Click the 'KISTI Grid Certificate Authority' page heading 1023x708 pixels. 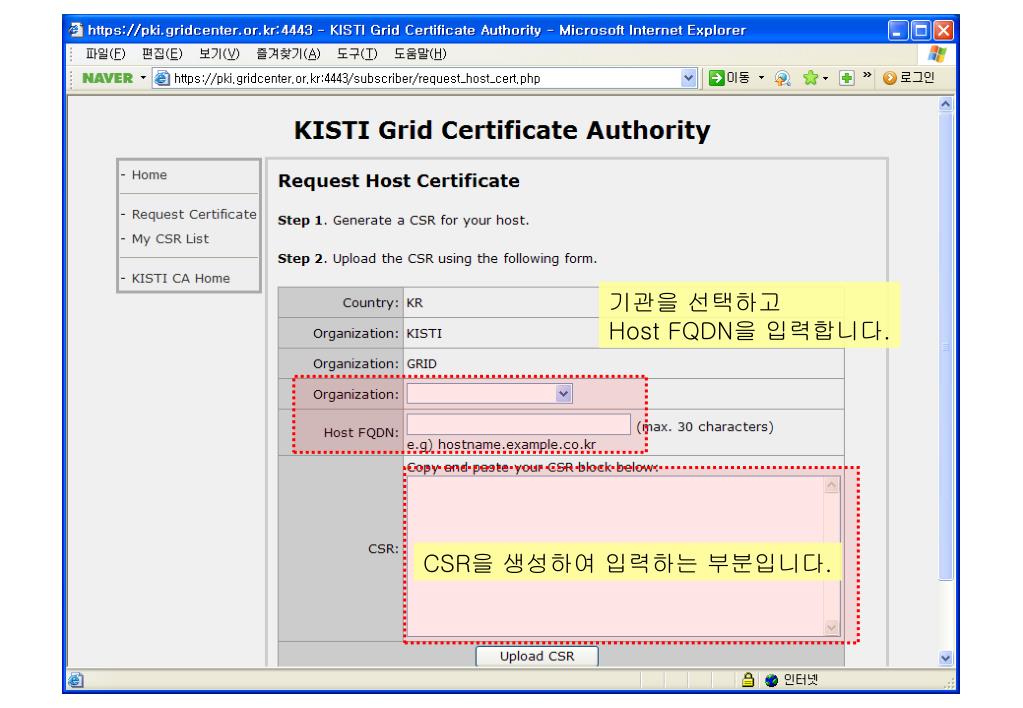tap(502, 131)
